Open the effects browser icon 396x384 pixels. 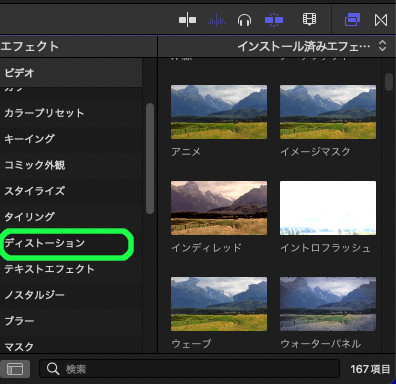pyautogui.click(x=352, y=20)
